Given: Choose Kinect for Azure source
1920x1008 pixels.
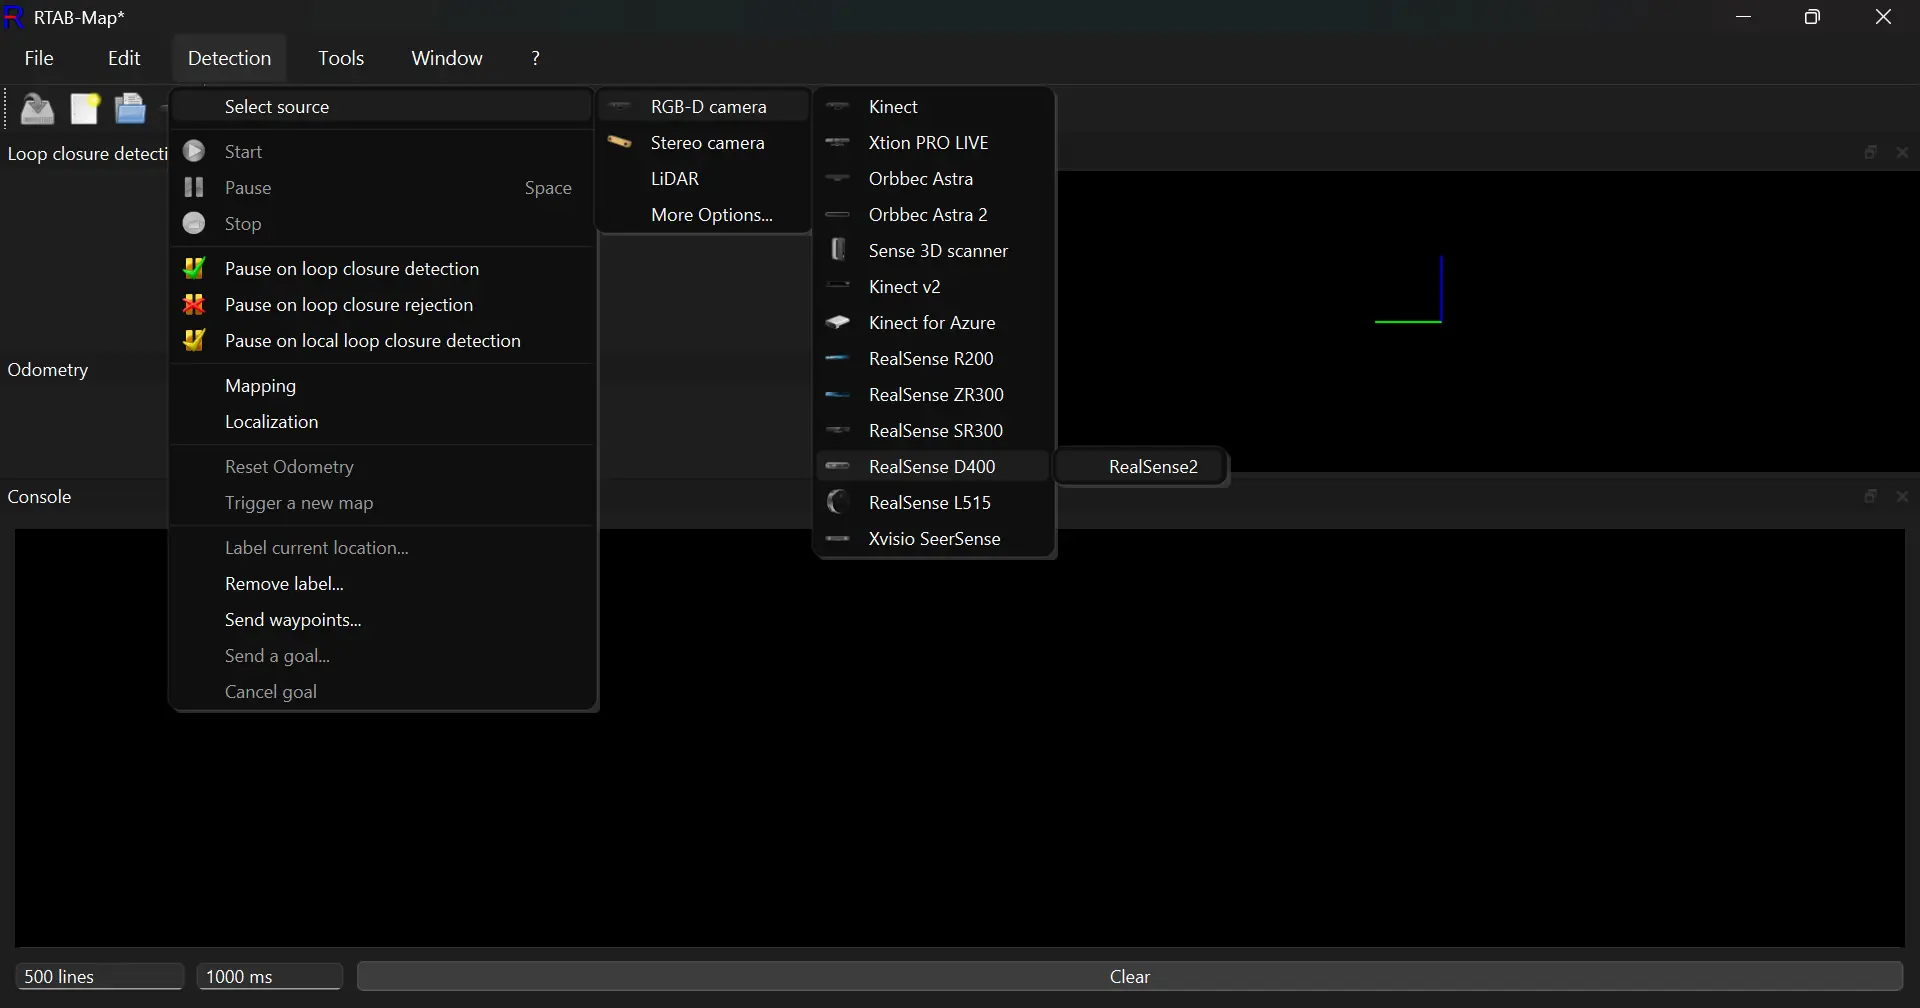Looking at the screenshot, I should 934,323.
